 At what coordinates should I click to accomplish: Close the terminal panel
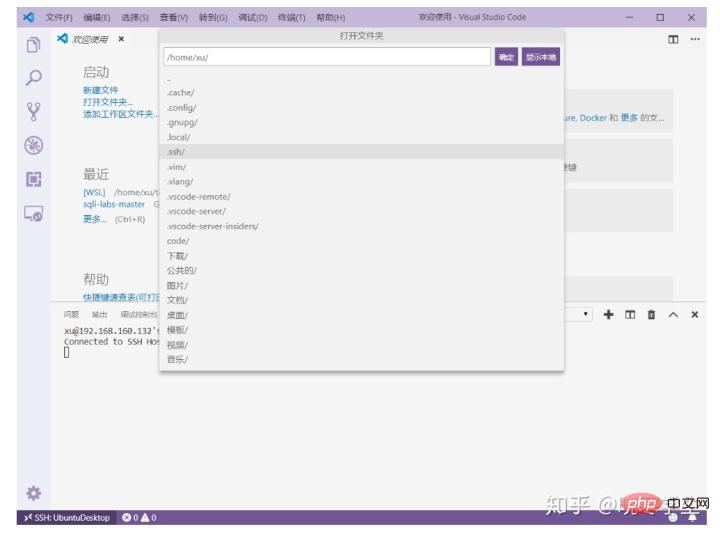(x=695, y=315)
